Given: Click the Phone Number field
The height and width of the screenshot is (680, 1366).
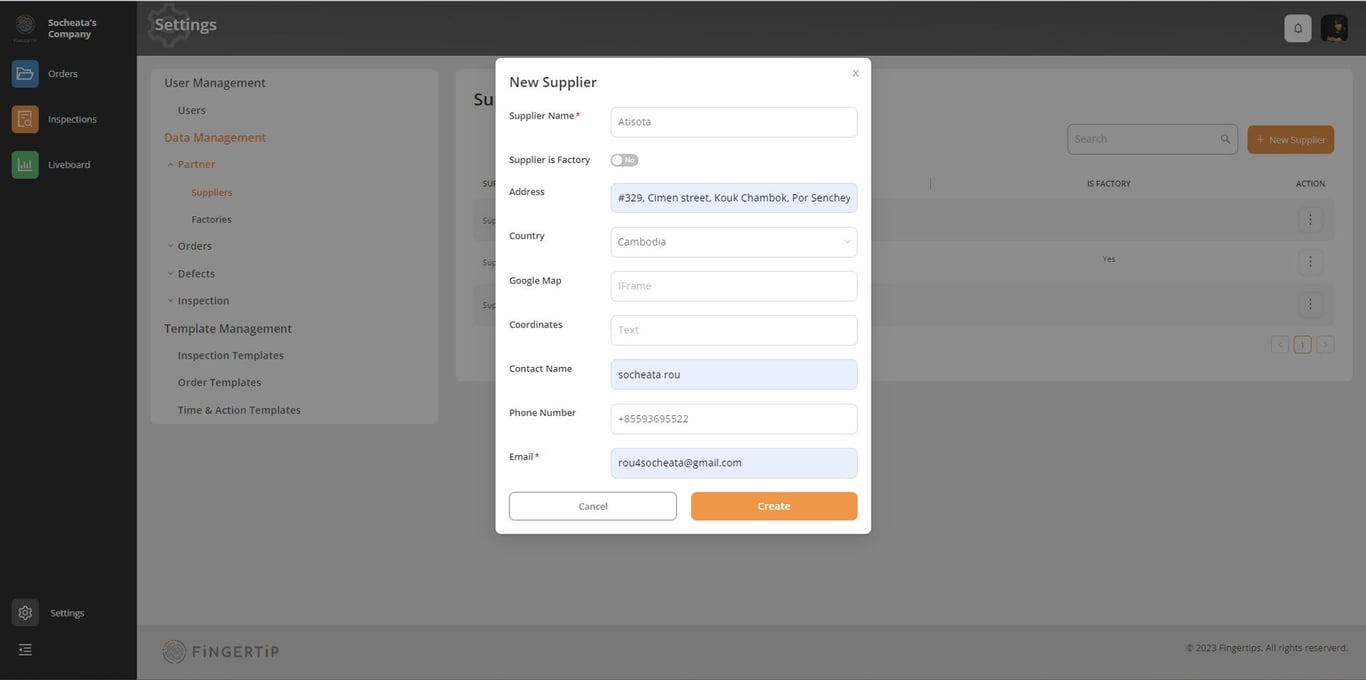Looking at the screenshot, I should [734, 419].
